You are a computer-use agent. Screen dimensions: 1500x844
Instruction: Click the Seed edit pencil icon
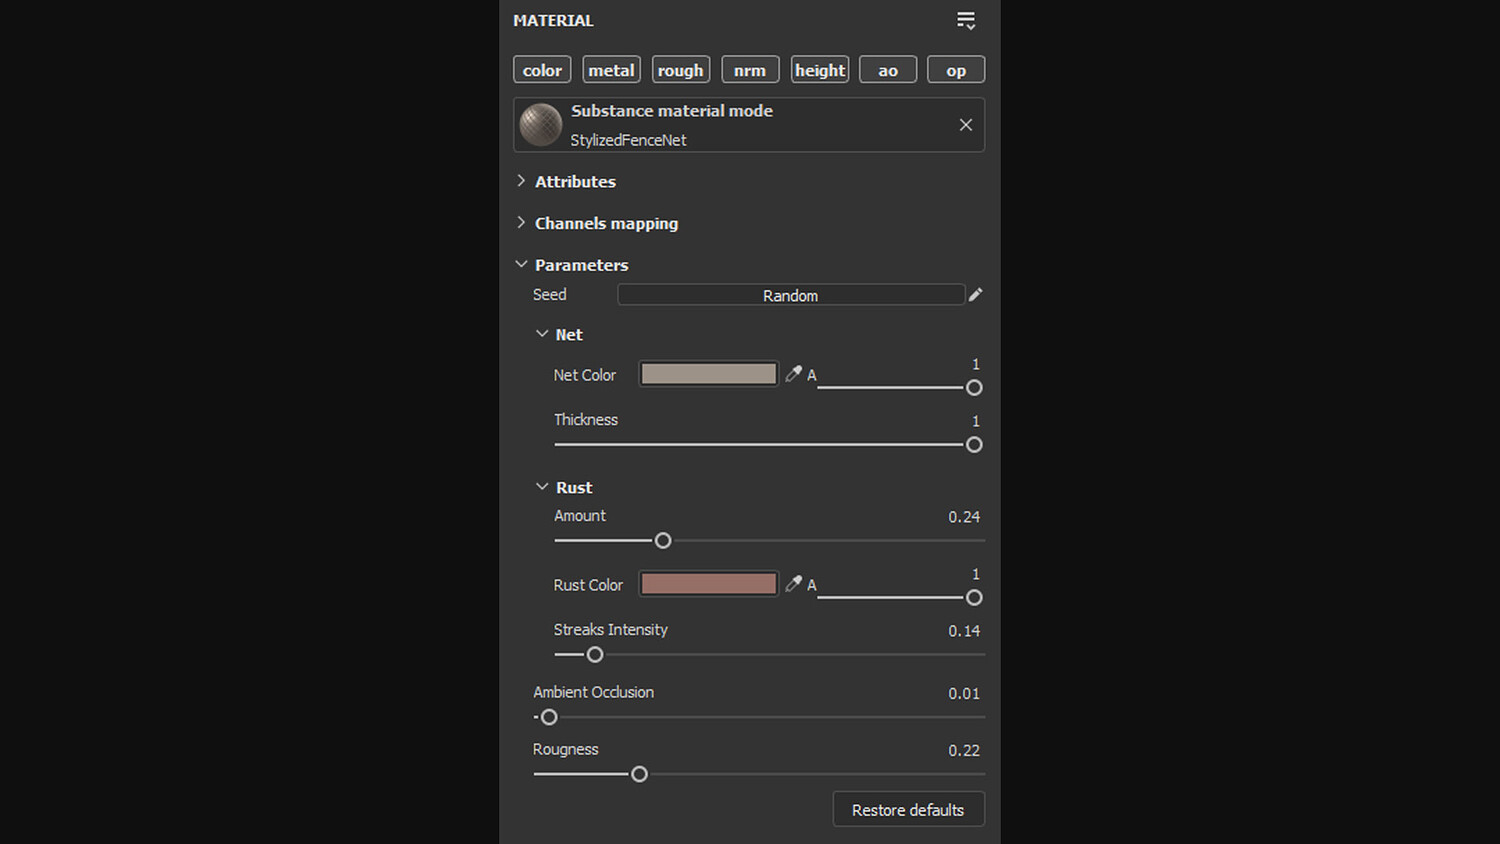coord(975,295)
